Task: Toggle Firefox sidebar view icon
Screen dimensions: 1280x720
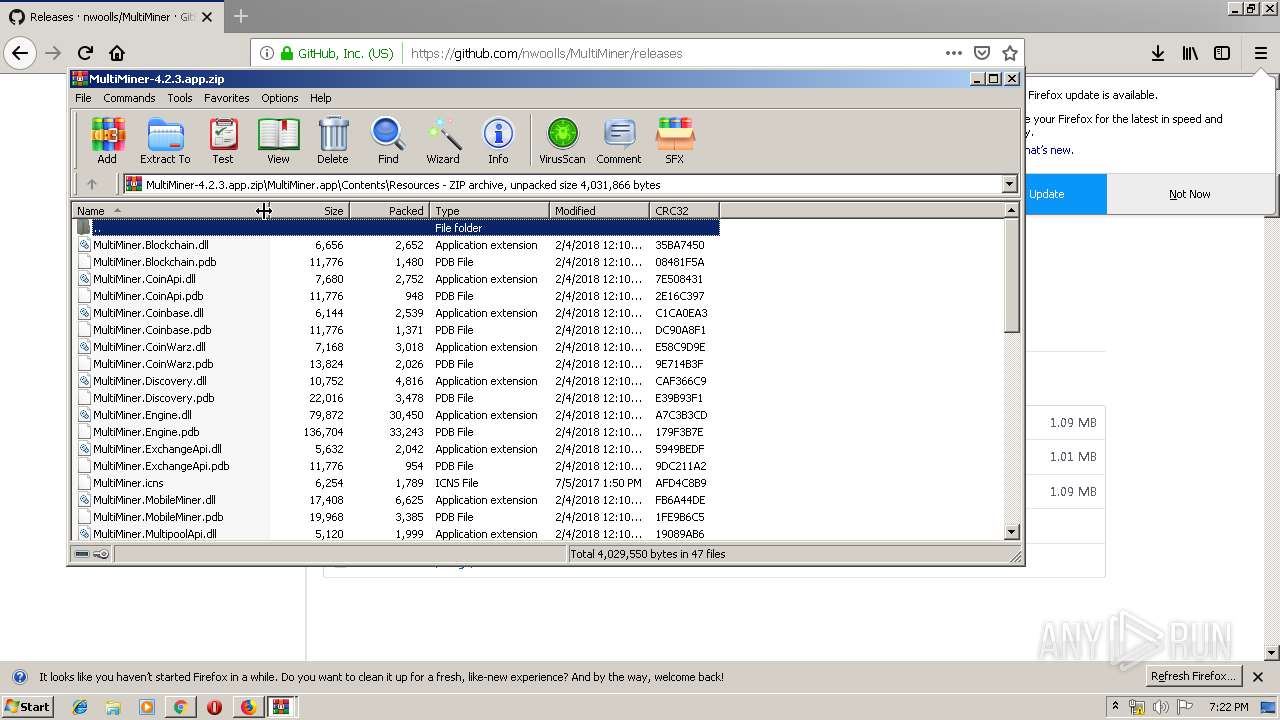Action: click(x=1222, y=53)
